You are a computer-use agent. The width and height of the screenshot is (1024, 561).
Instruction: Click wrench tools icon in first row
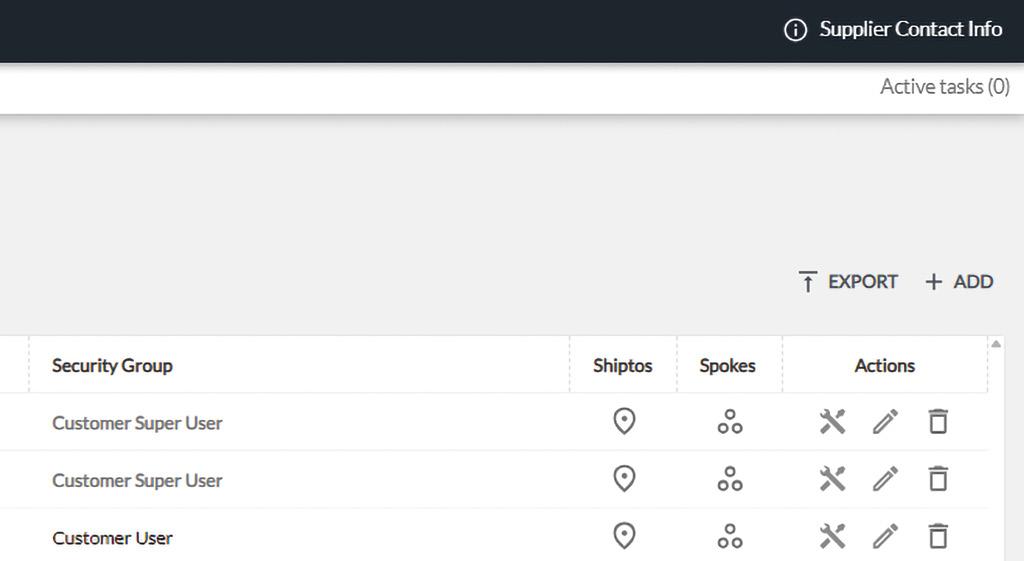(832, 422)
